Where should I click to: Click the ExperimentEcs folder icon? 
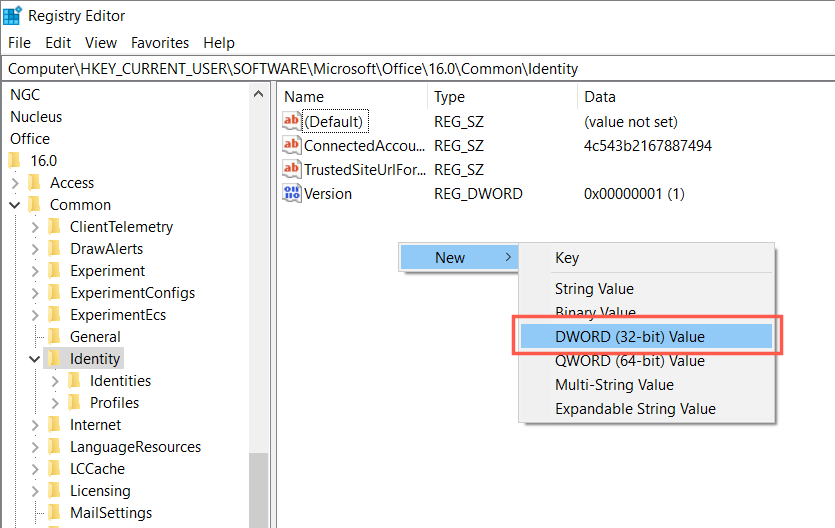[x=54, y=315]
